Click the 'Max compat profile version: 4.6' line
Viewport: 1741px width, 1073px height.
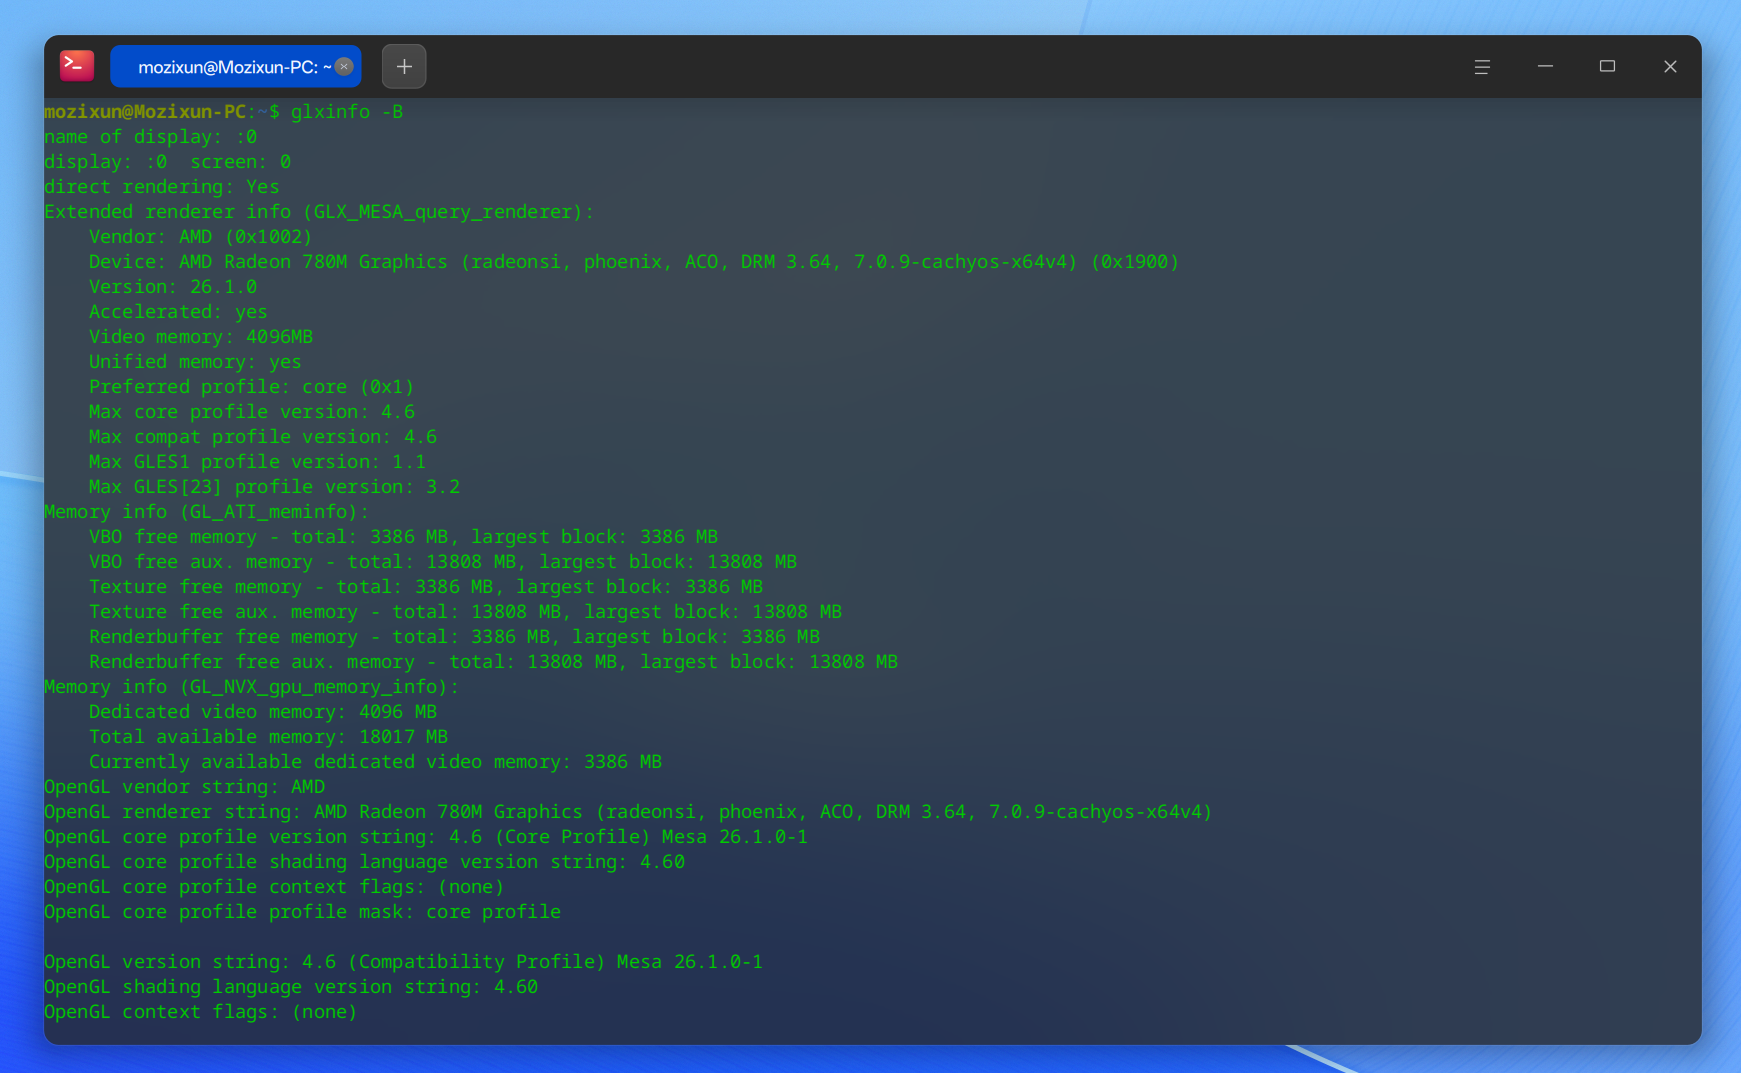[x=263, y=437]
